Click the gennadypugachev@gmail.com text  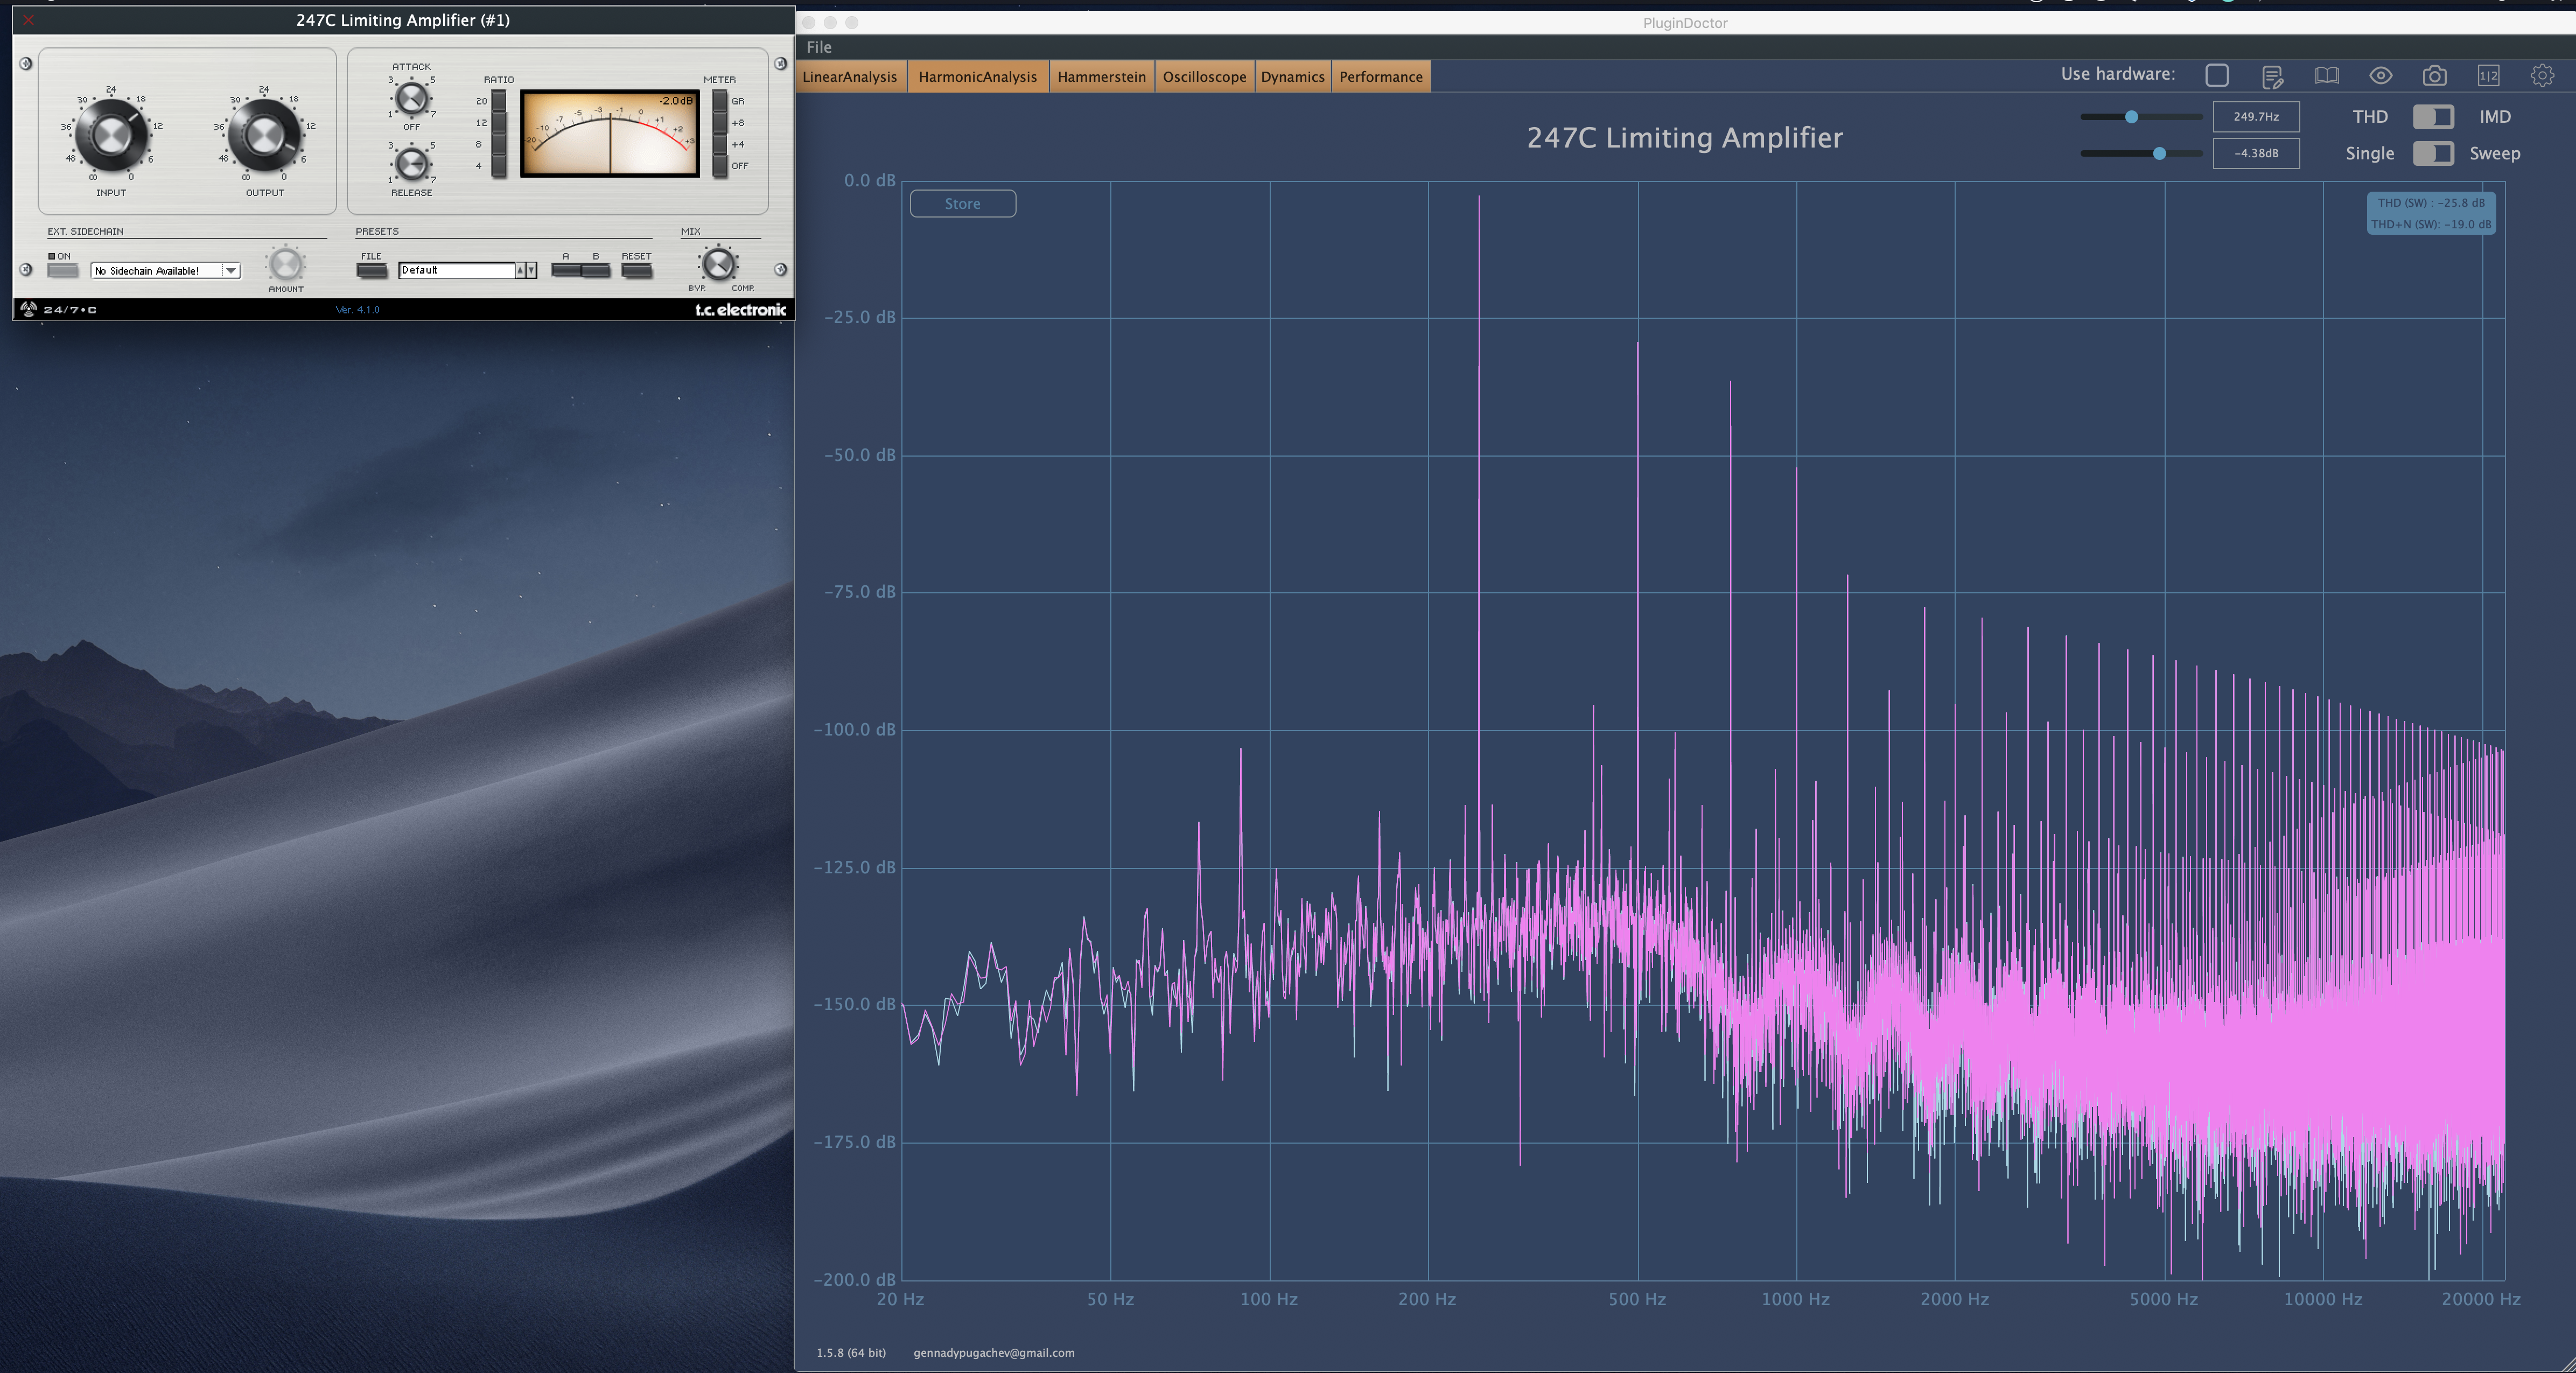(994, 1353)
